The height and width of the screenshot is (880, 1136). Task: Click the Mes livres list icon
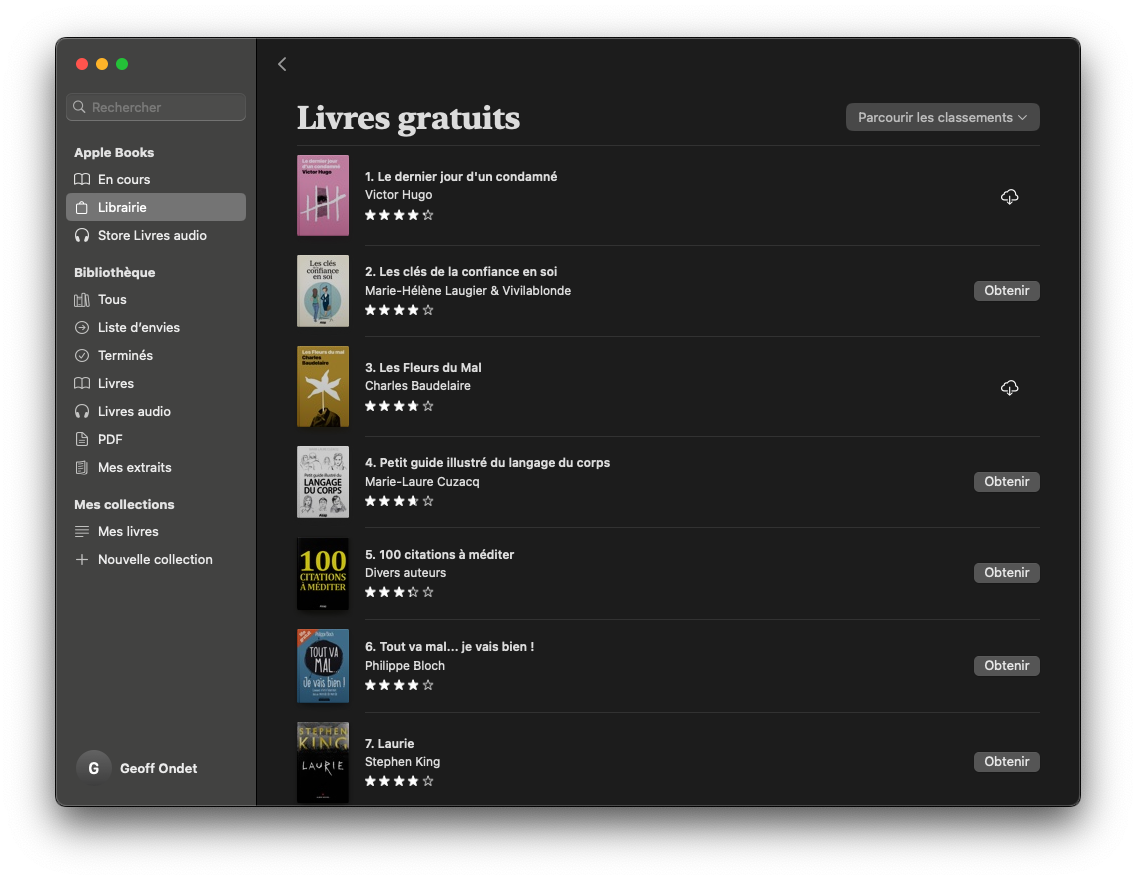pos(82,532)
